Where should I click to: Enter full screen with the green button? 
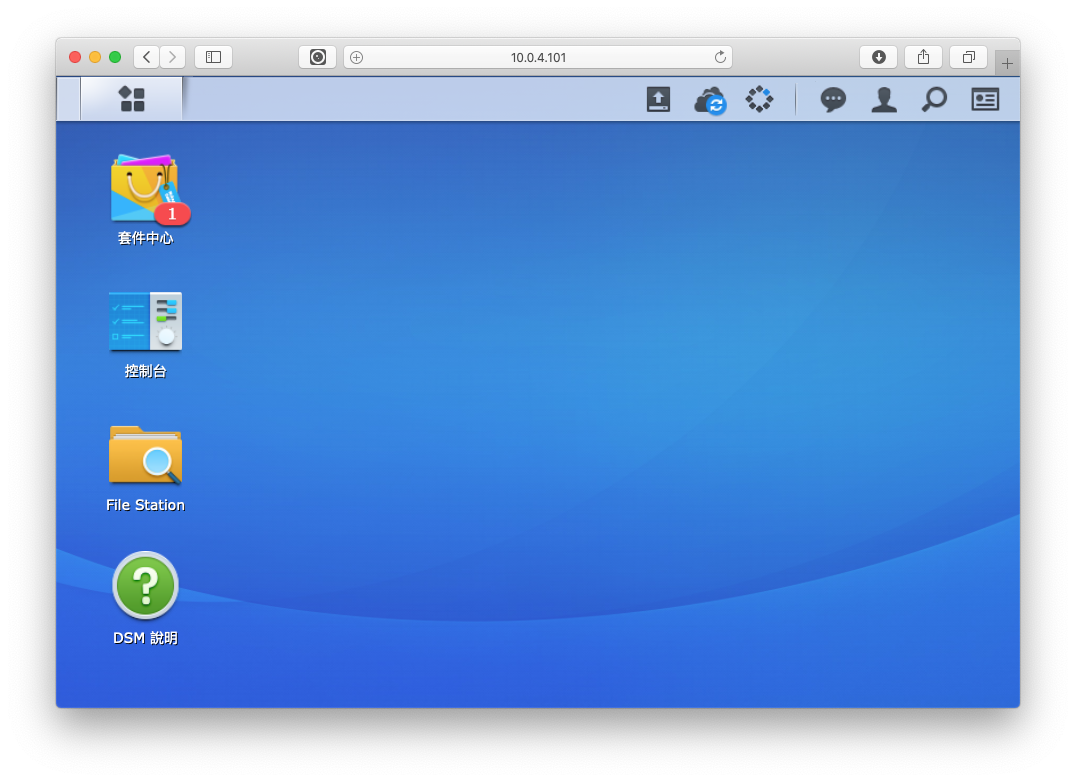click(x=115, y=57)
